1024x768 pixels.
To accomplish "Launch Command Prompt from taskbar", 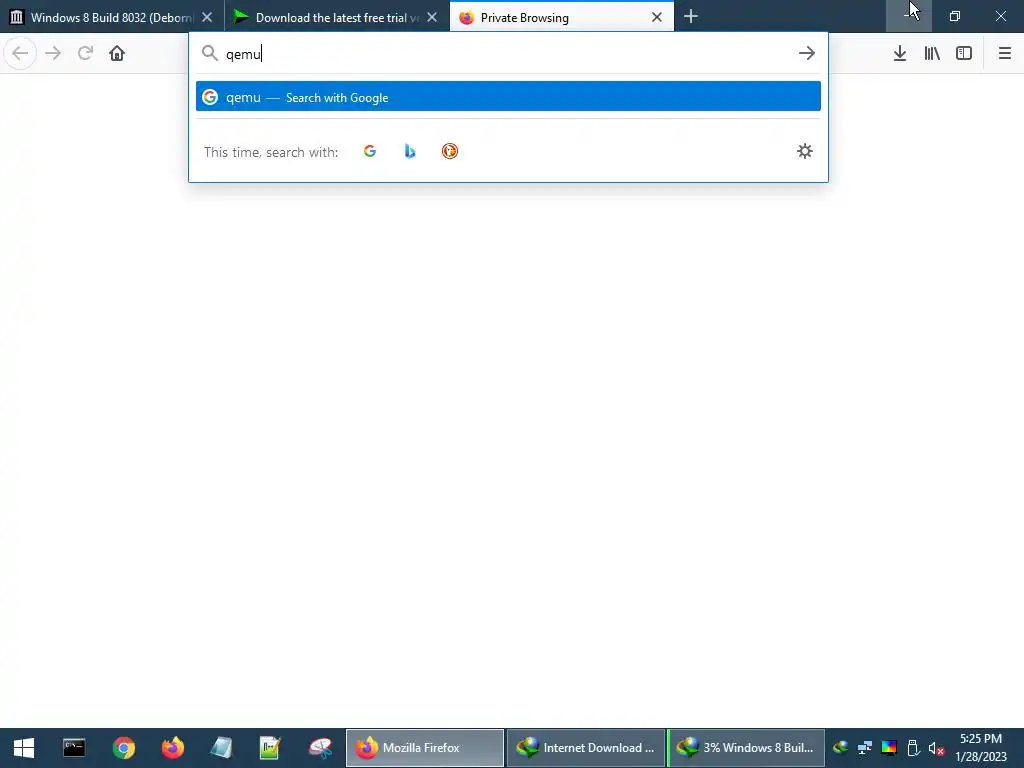I will 74,748.
